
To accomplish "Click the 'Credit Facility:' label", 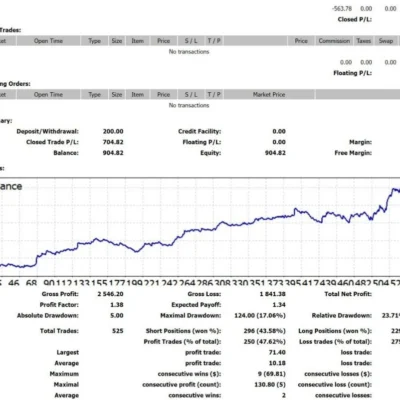I will click(x=199, y=131).
